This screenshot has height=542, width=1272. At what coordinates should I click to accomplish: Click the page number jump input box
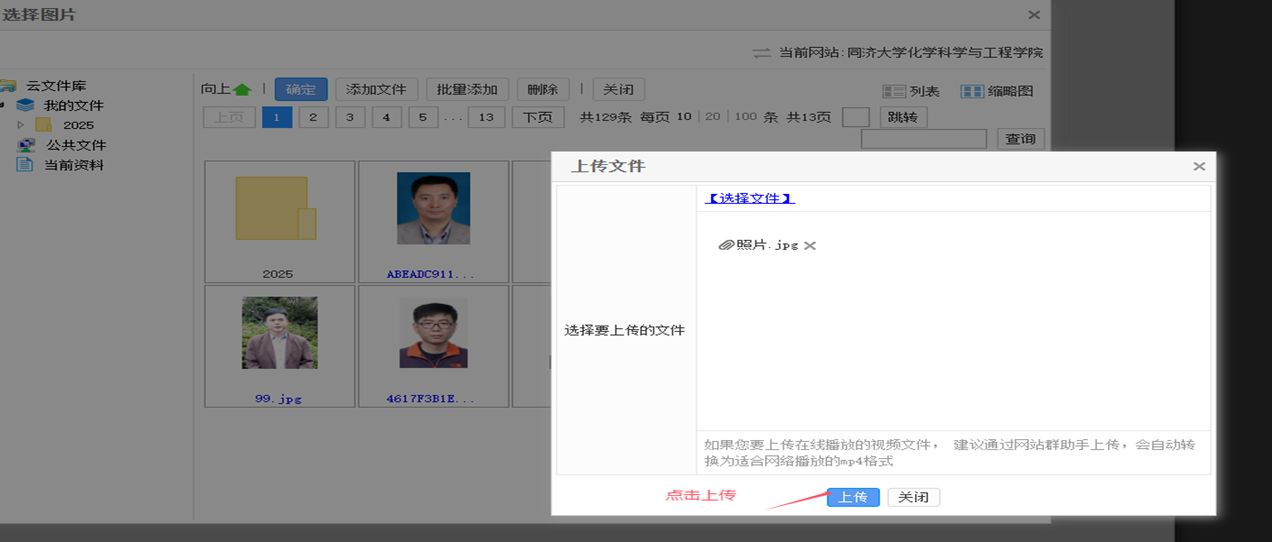pyautogui.click(x=855, y=117)
